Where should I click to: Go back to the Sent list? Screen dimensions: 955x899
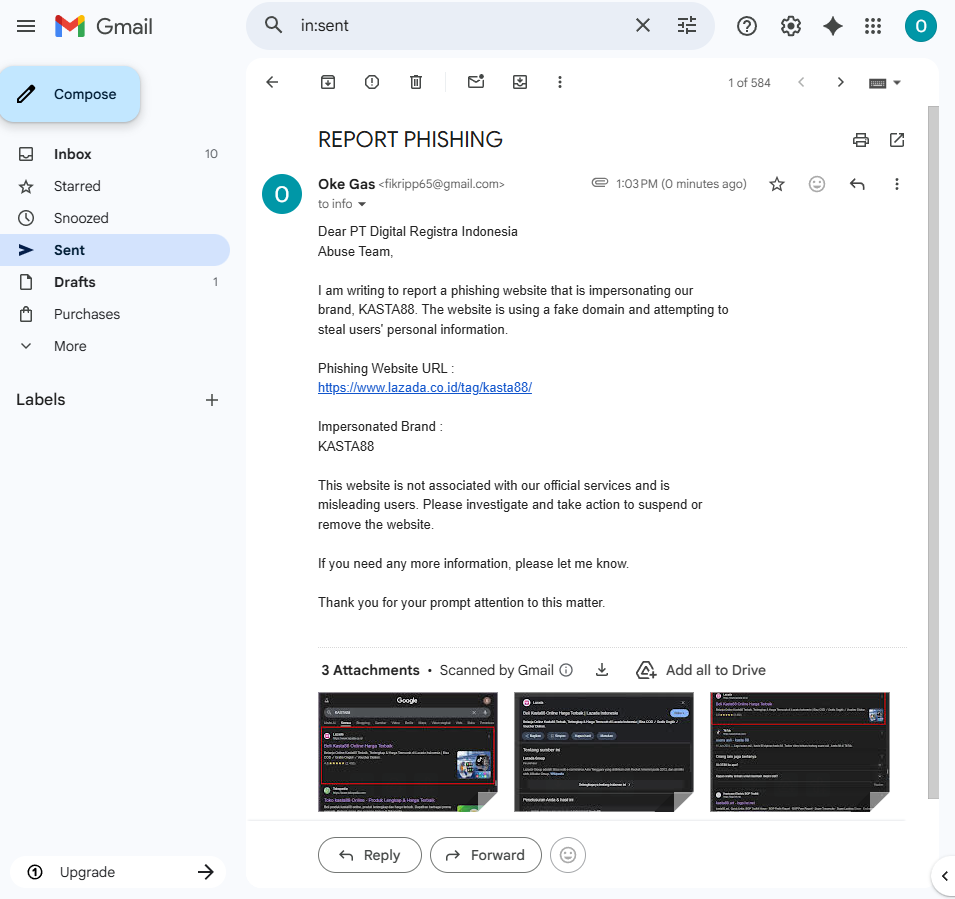(272, 82)
